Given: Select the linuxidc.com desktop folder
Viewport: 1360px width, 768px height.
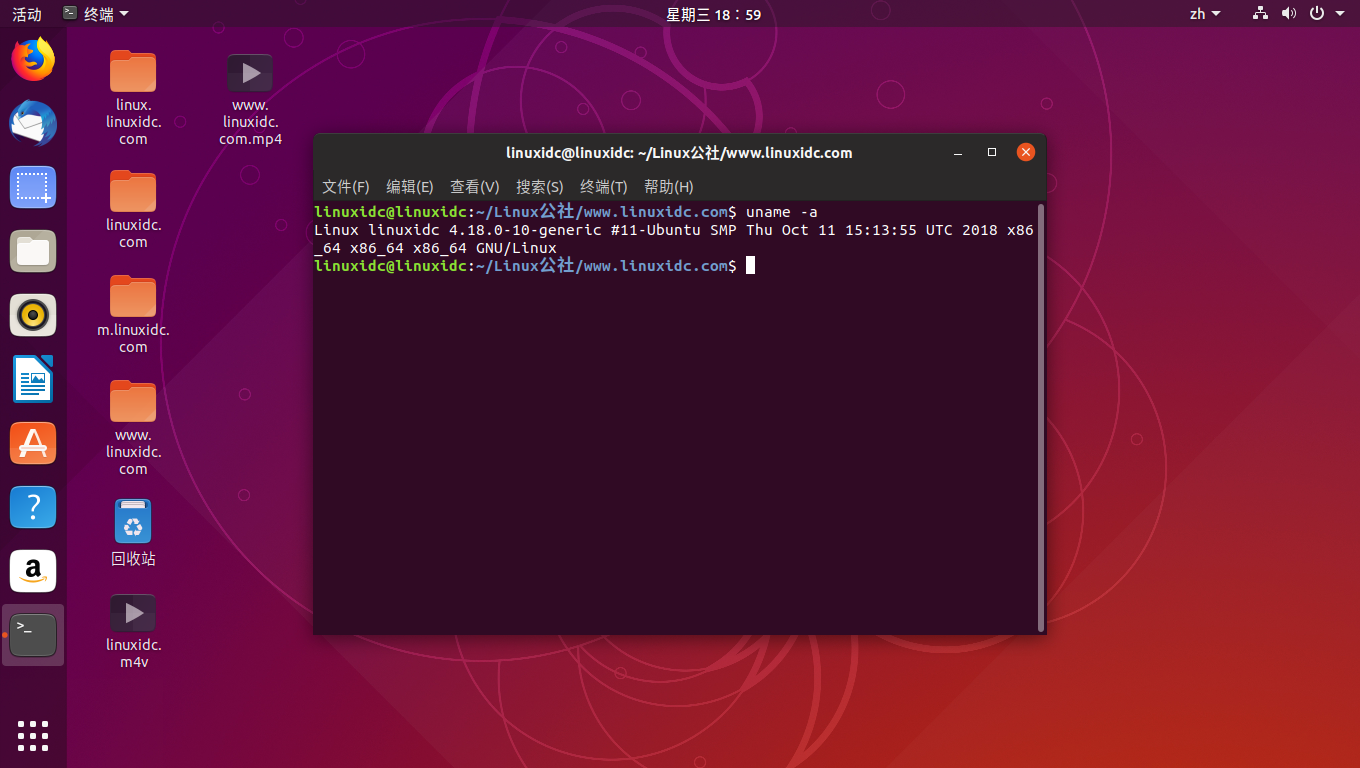Looking at the screenshot, I should [133, 209].
